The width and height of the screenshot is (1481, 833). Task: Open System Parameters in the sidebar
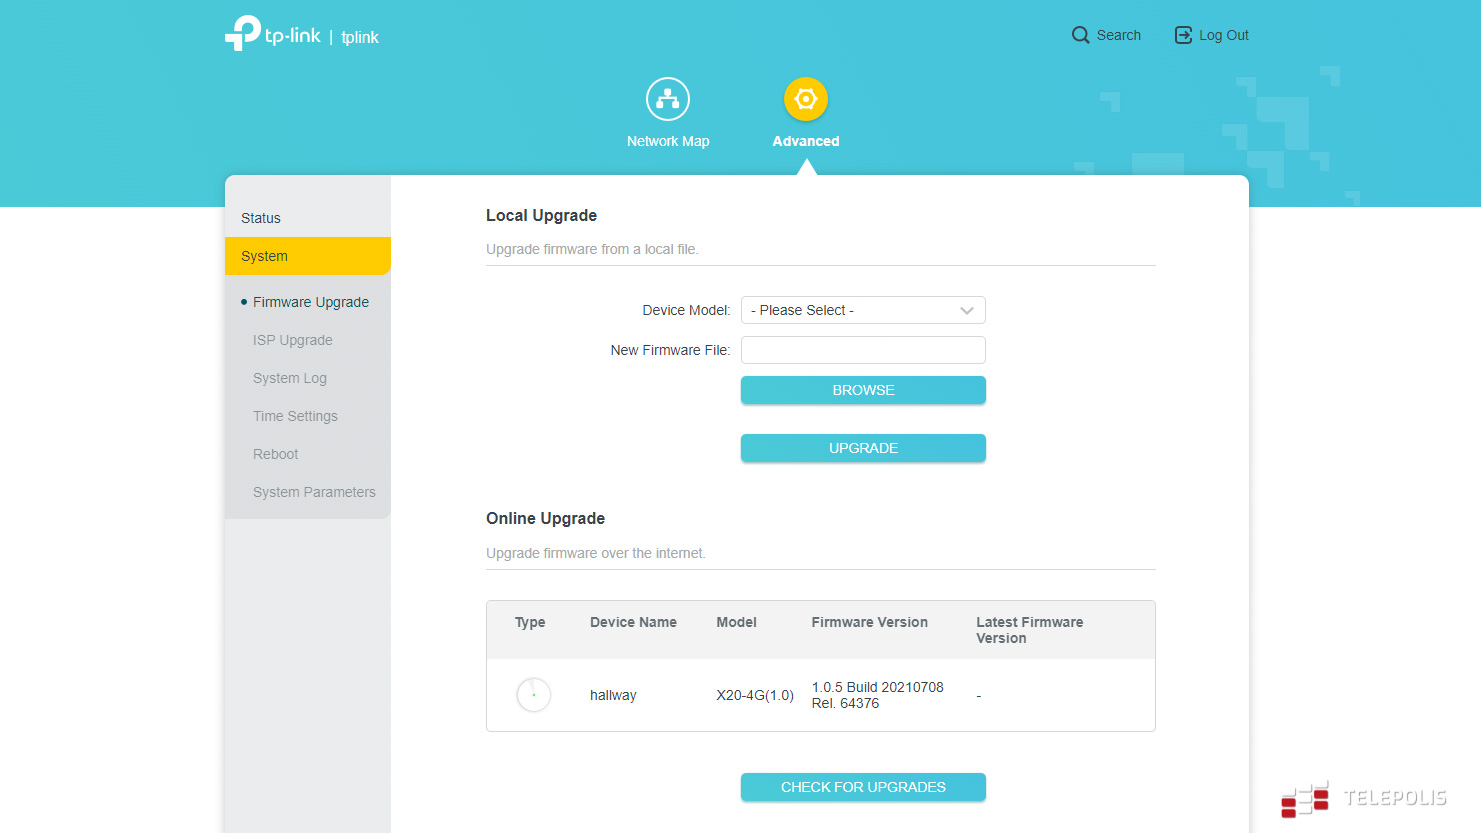314,492
